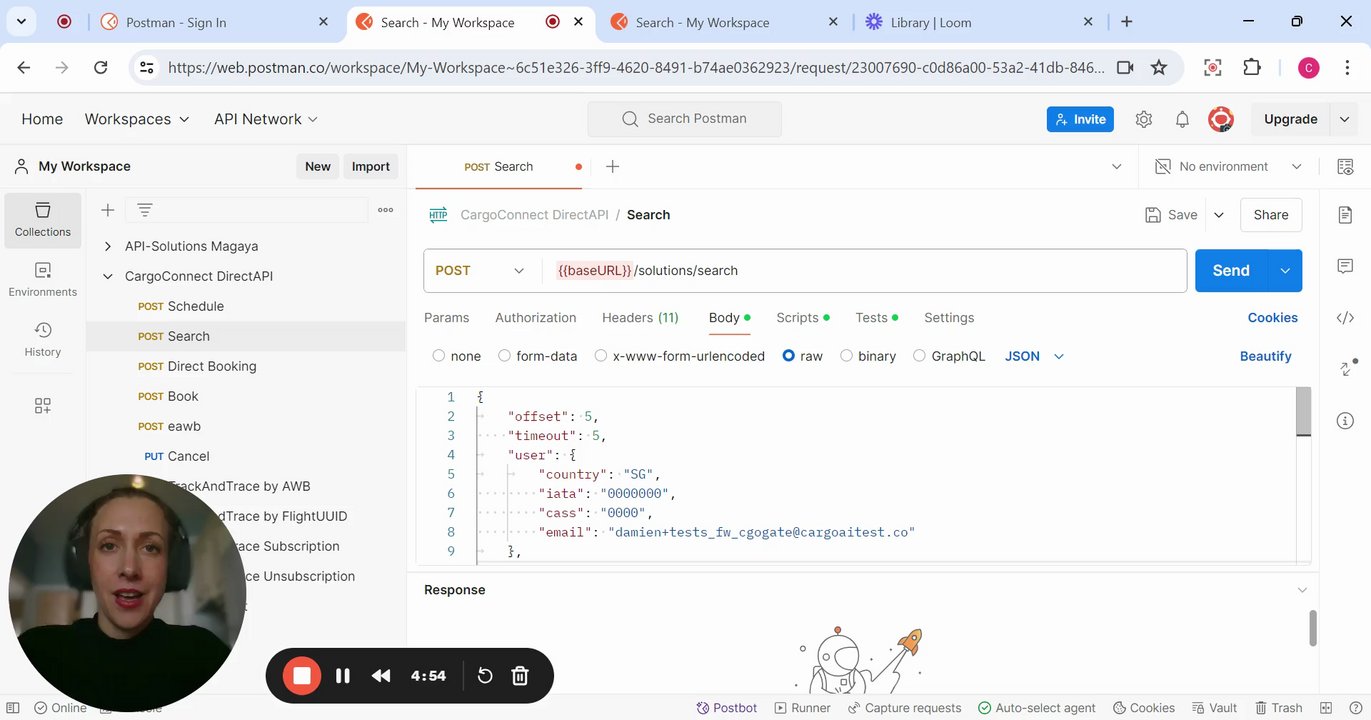
Task: Select the none body type
Action: tap(439, 356)
